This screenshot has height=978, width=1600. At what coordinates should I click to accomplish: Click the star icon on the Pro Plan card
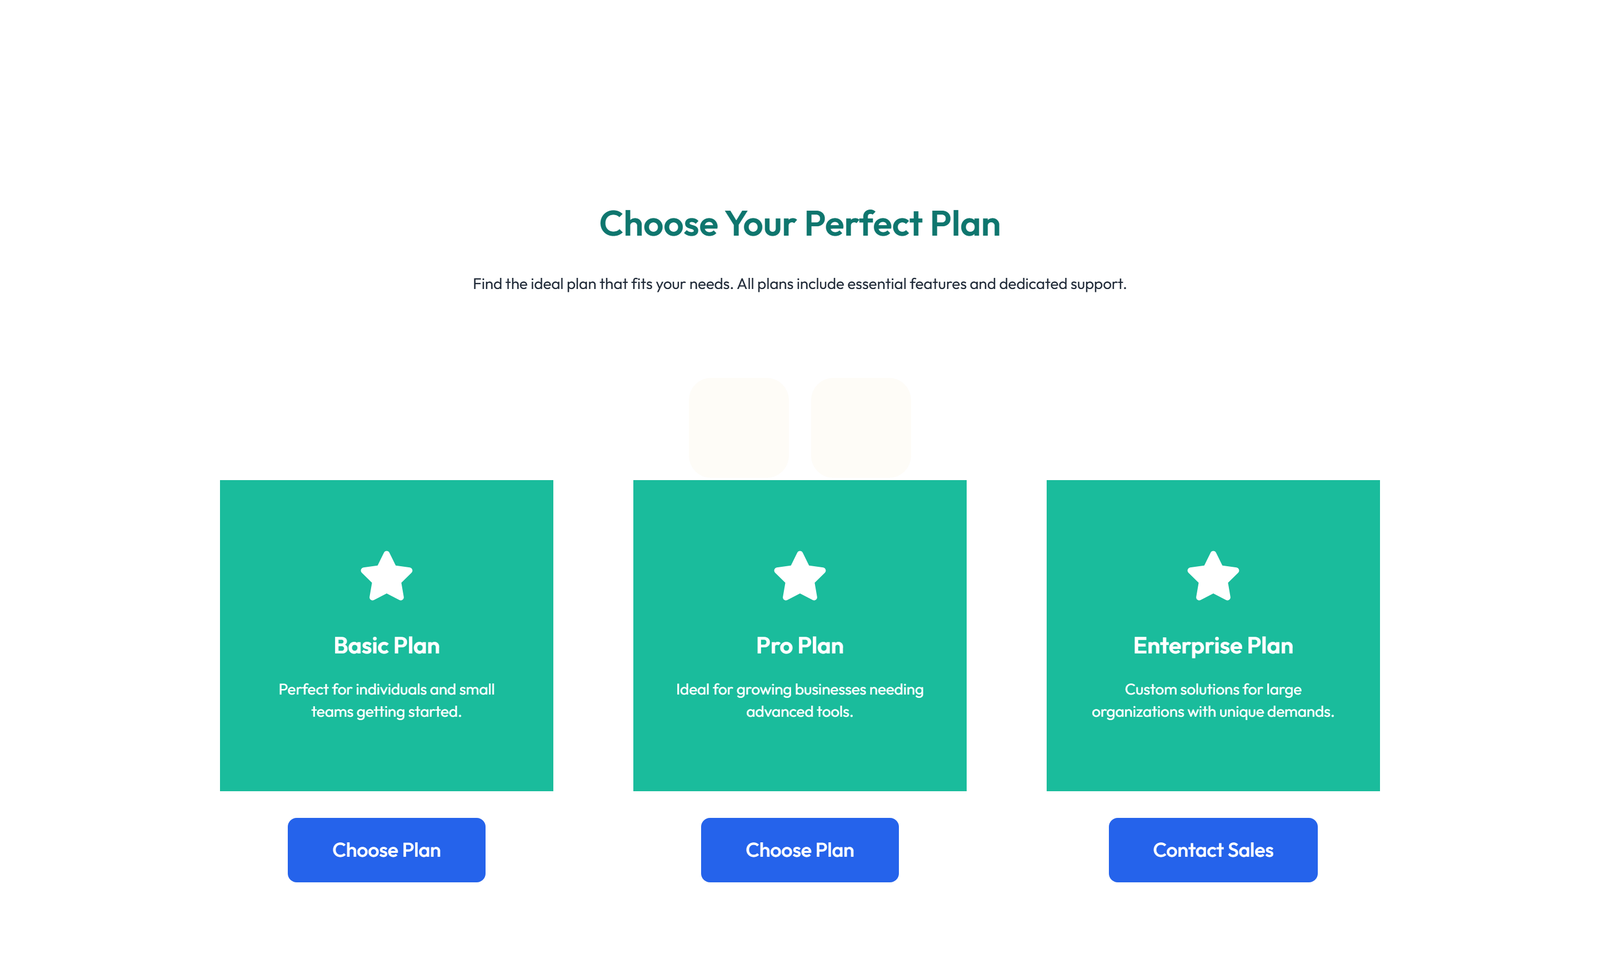point(799,576)
